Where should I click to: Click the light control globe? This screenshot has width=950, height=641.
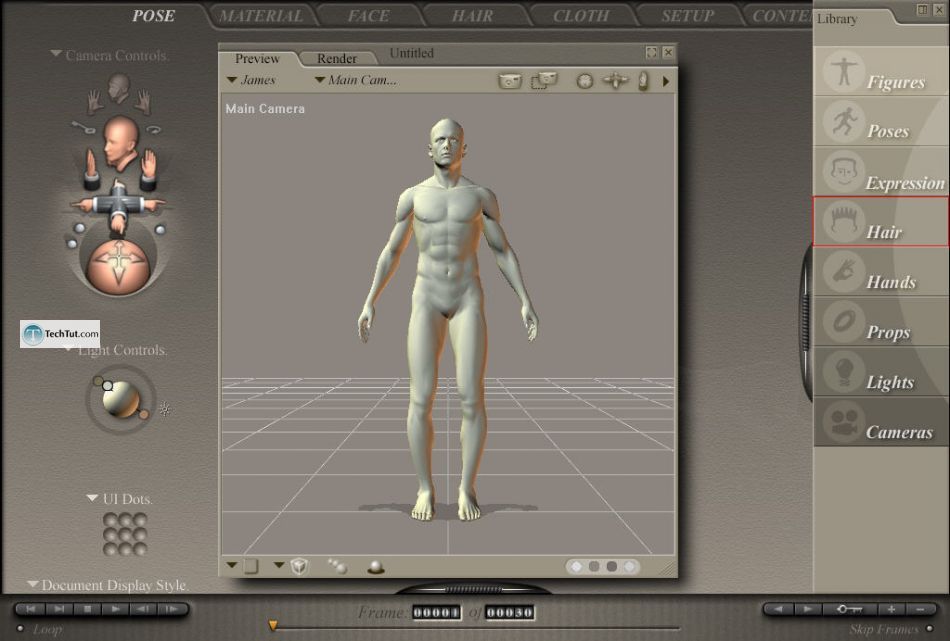tap(121, 399)
